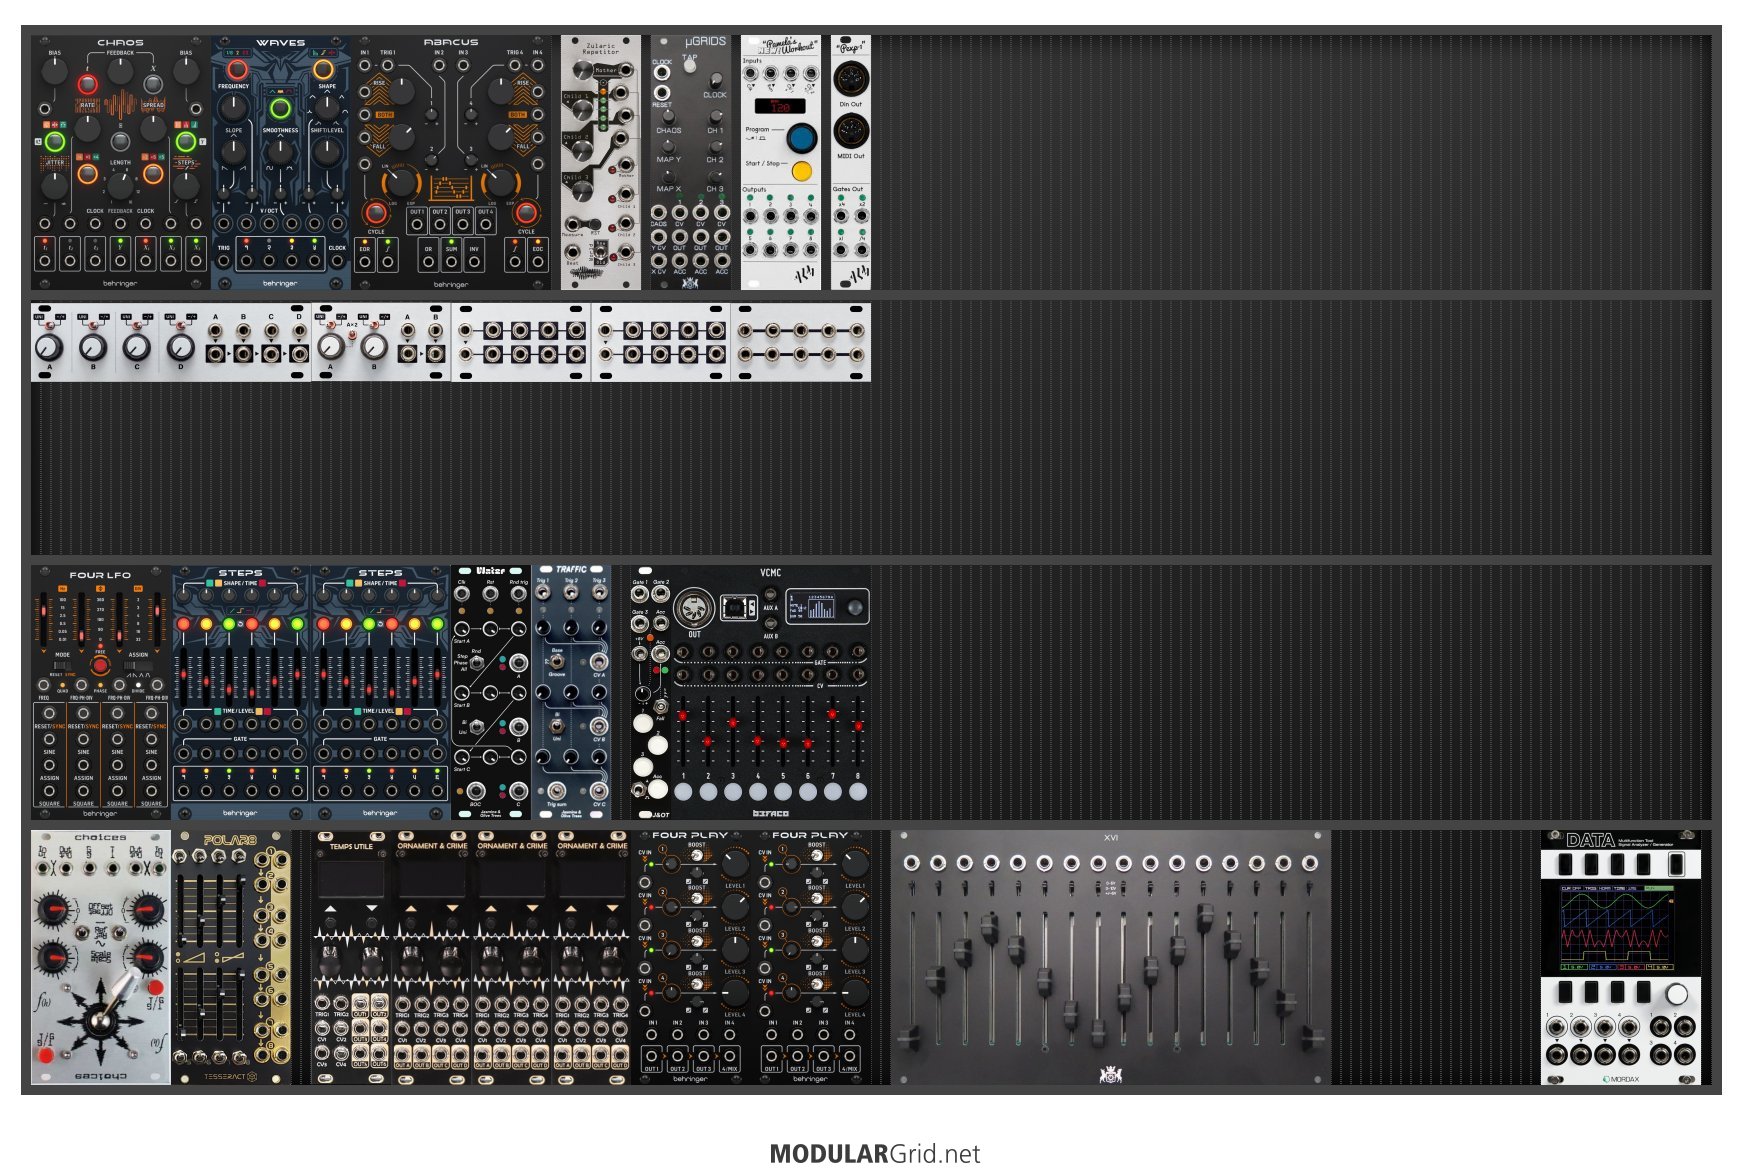This screenshot has height=1175, width=1752.
Task: Open the Zularic Repetitor module
Action: point(601,163)
